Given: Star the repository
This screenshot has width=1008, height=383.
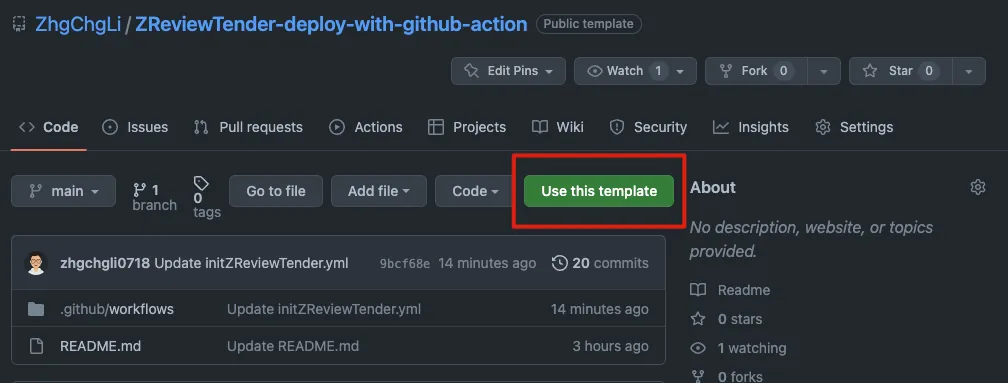Looking at the screenshot, I should (900, 71).
